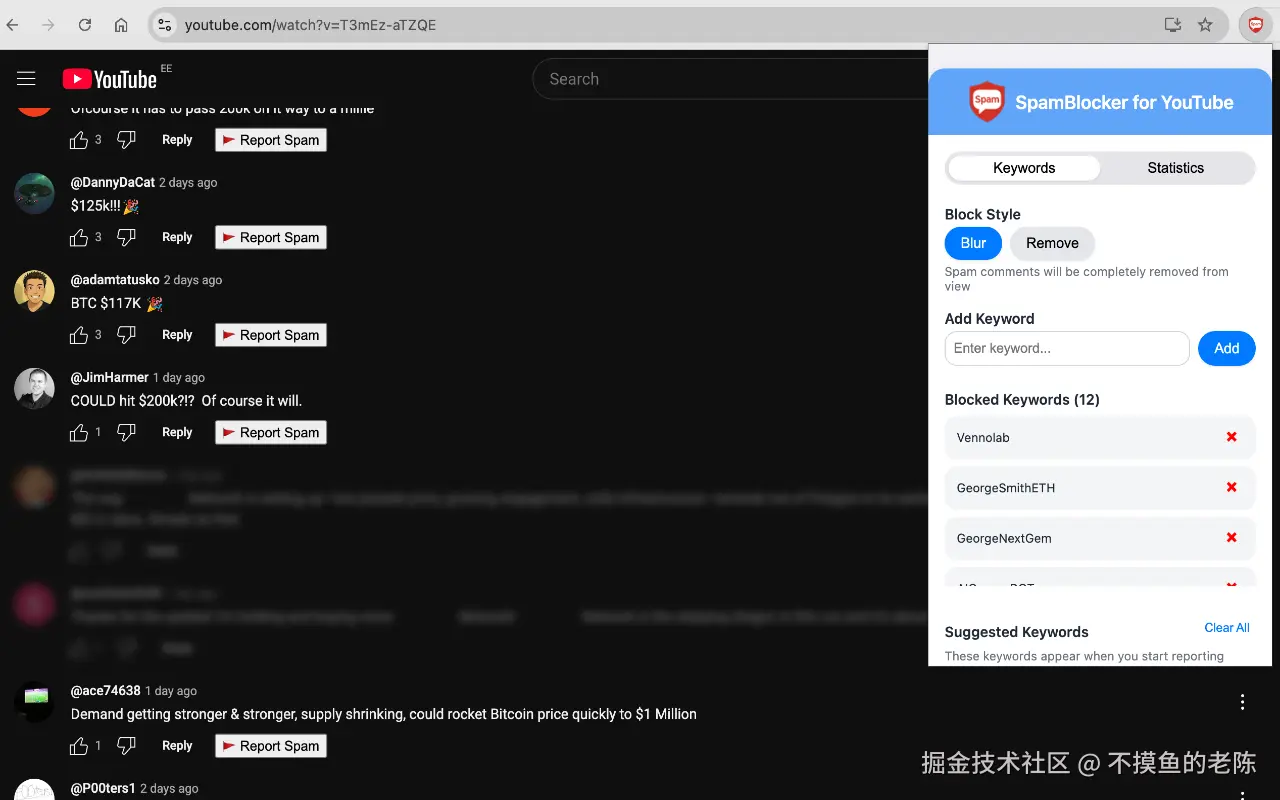Report Spam on @ace74638's comment
The width and height of the screenshot is (1280, 800).
point(271,746)
